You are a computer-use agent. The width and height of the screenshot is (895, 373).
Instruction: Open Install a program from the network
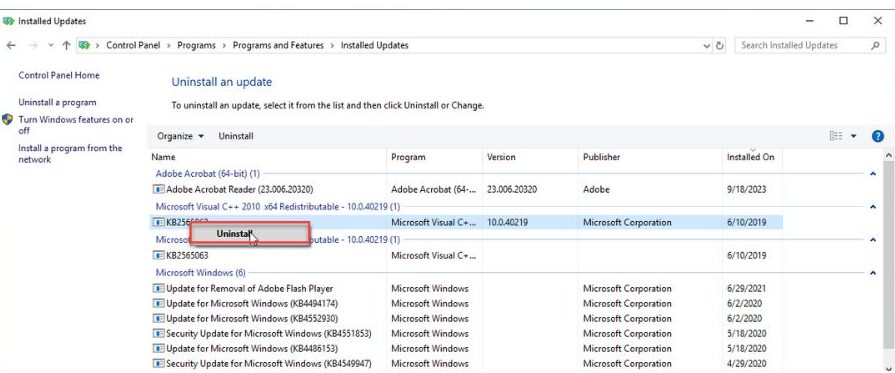[70, 154]
